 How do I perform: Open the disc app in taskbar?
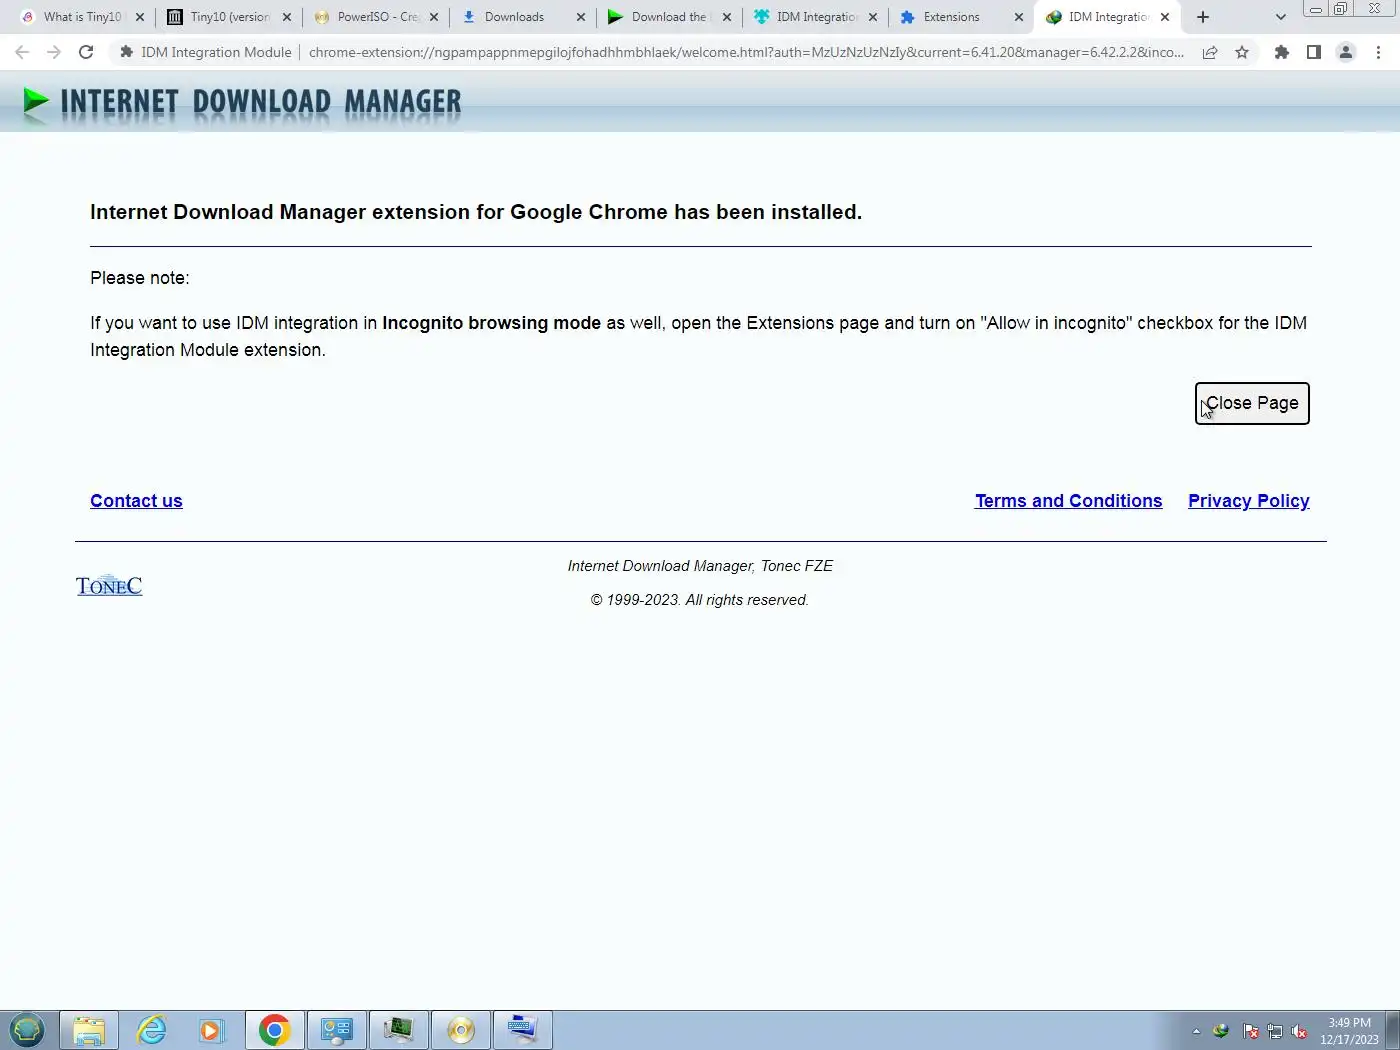point(461,1030)
